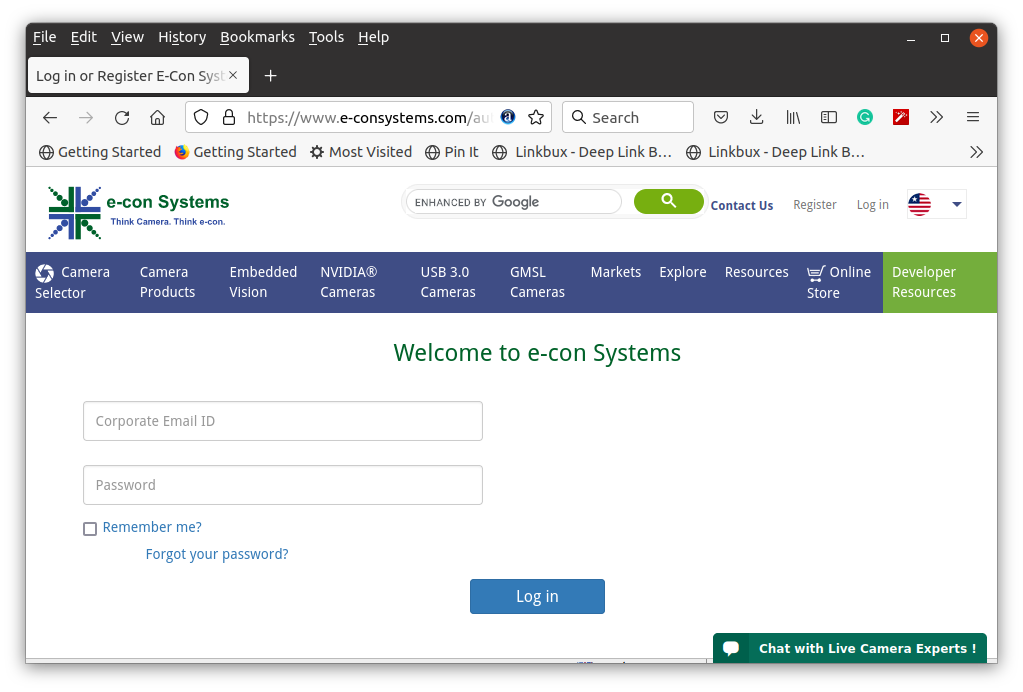Click the URL address bar
This screenshot has height=692, width=1023.
(x=368, y=117)
